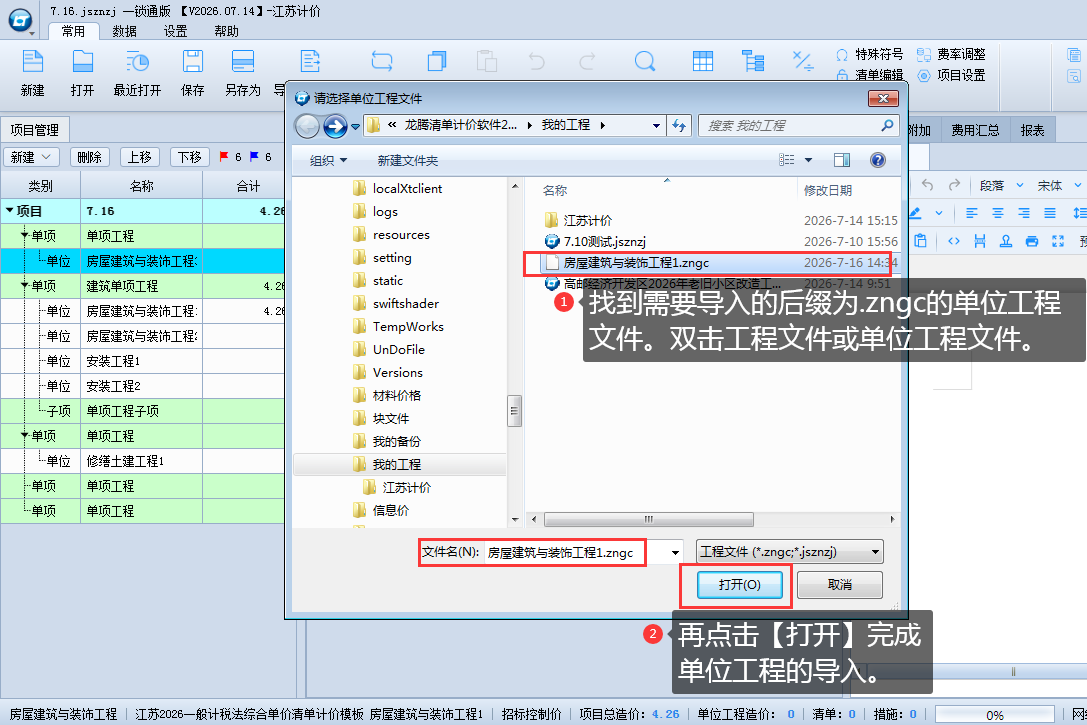Click the redo arrow in ribbon toolbar
The width and height of the screenshot is (1087, 725).
587,61
